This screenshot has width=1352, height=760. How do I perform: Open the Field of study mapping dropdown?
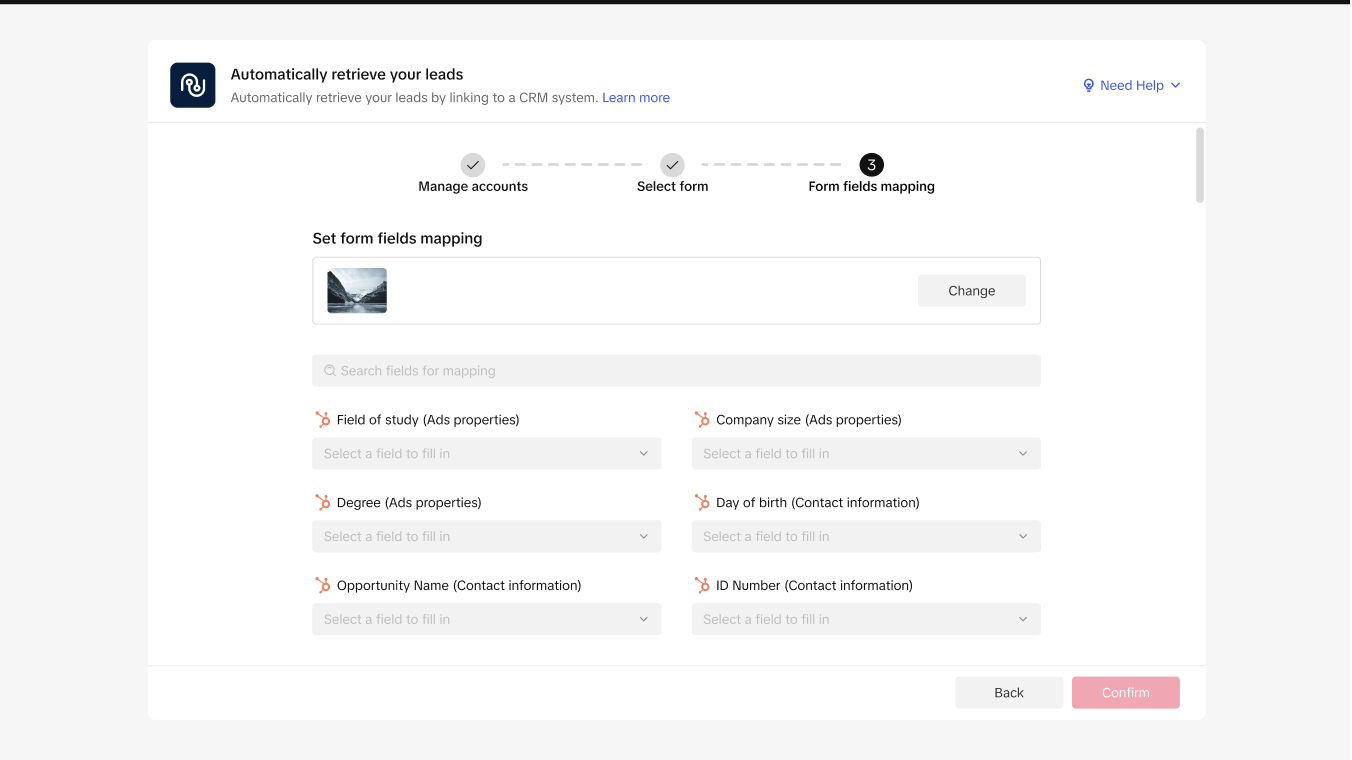(486, 454)
